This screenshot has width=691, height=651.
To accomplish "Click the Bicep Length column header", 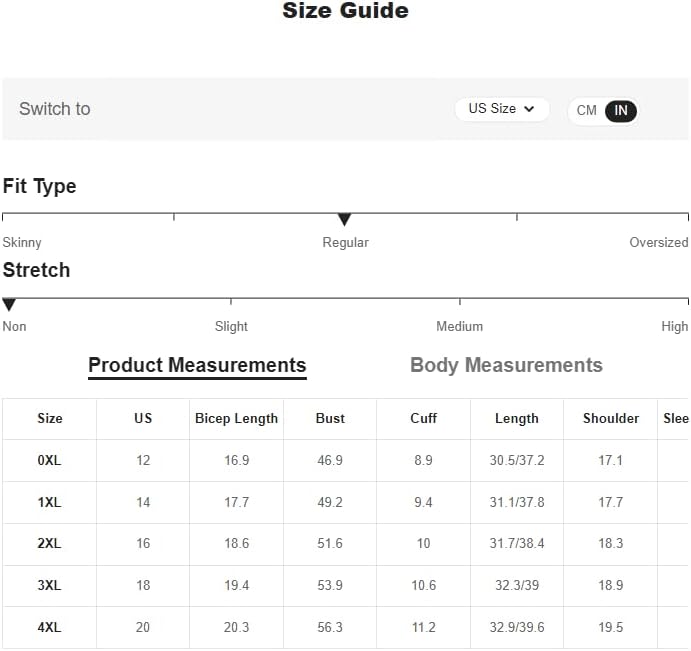I will (236, 418).
